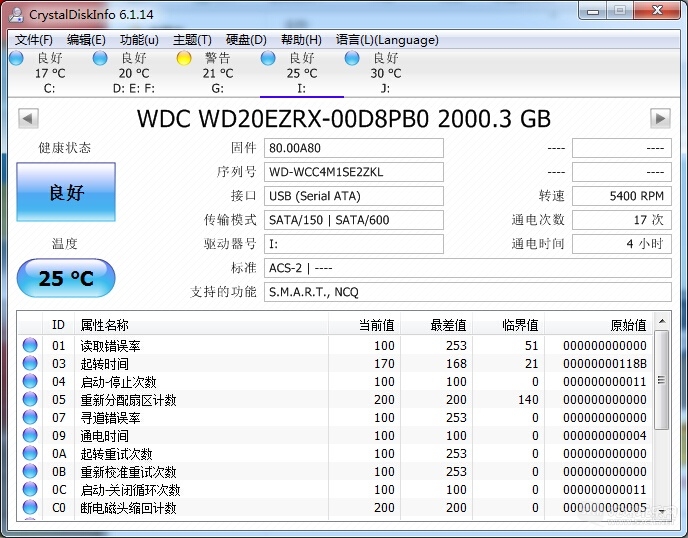Image resolution: width=688 pixels, height=538 pixels.
Task: Click the 固件 field showing 80.00A80
Action: (x=354, y=148)
